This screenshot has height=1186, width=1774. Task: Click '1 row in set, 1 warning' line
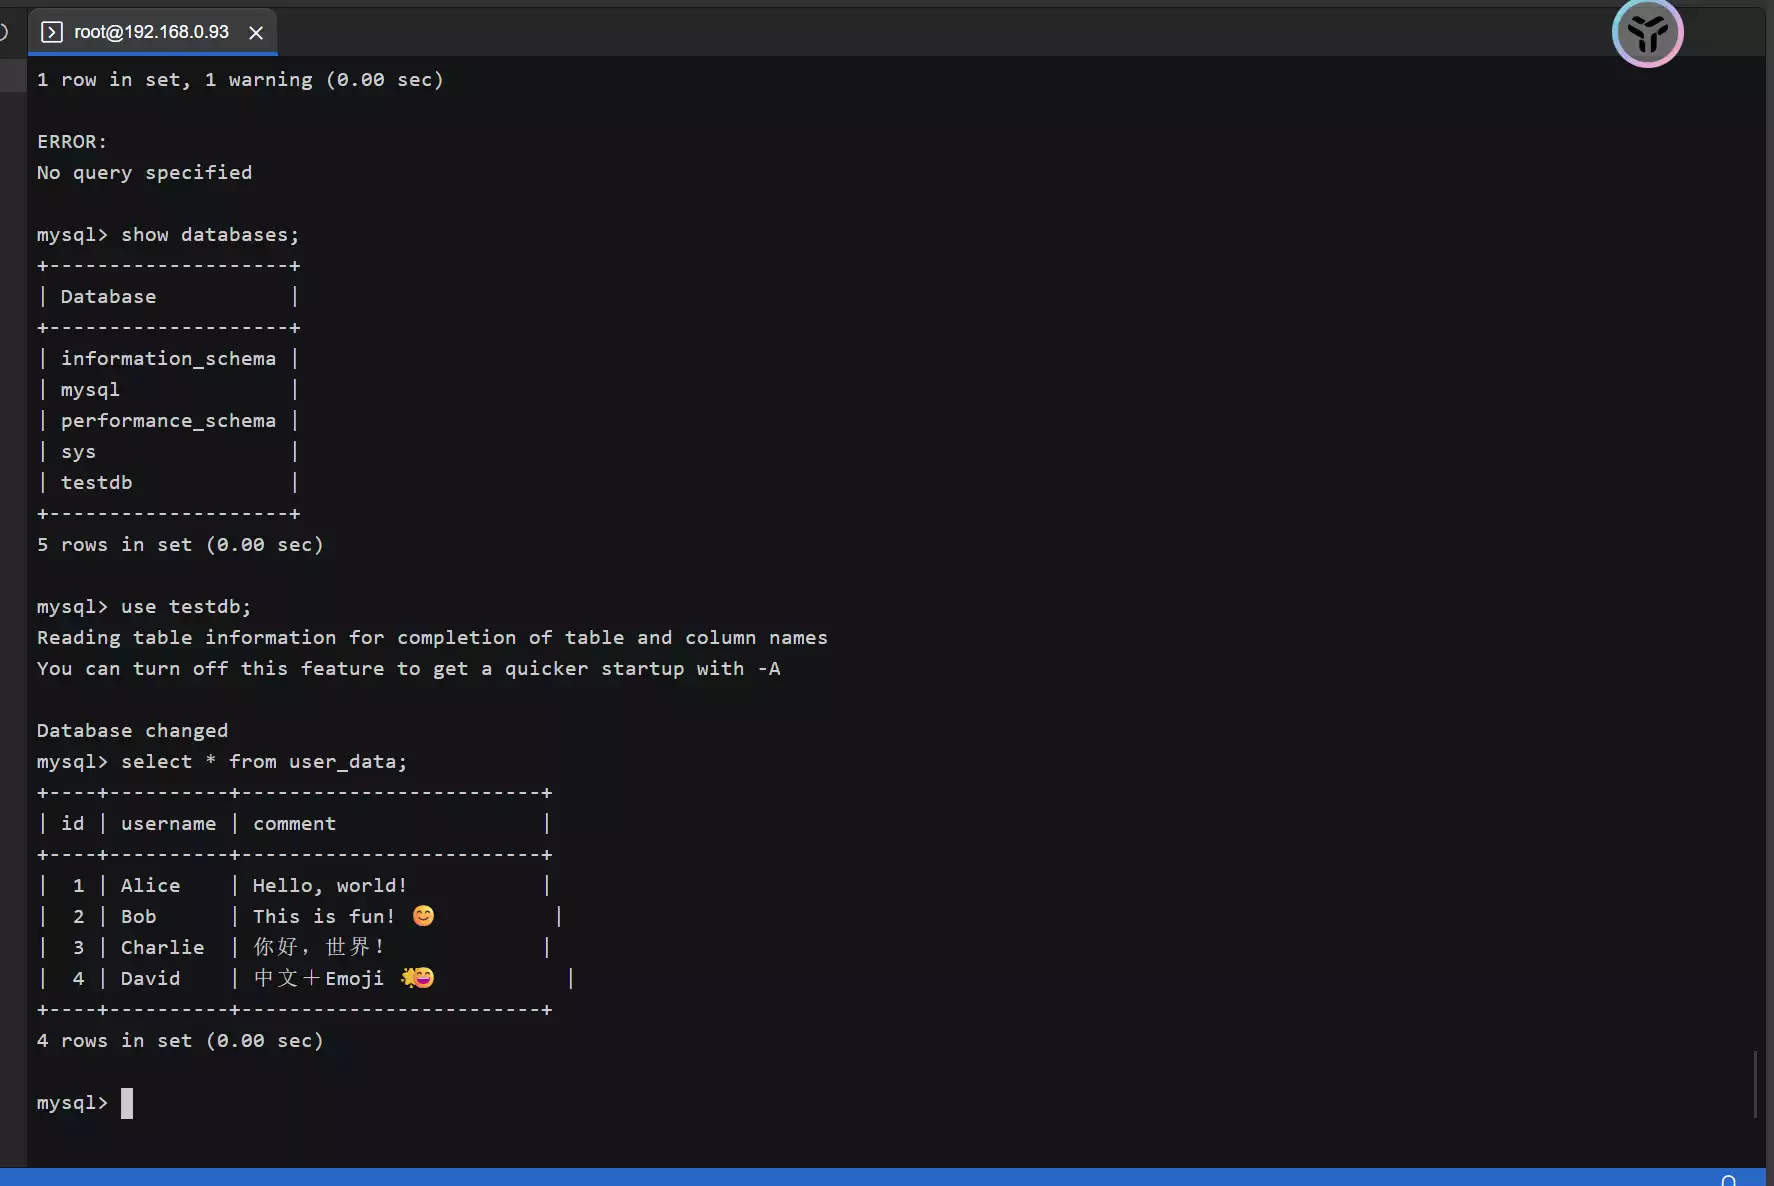point(240,80)
